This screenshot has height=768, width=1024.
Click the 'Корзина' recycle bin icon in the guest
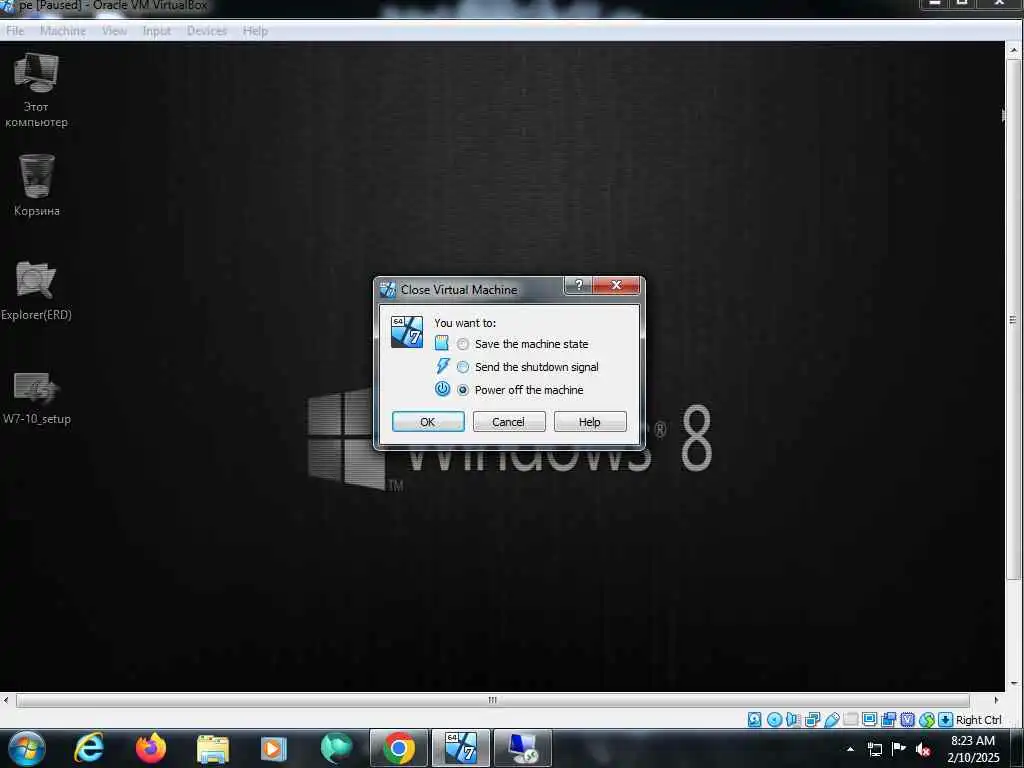pos(37,185)
